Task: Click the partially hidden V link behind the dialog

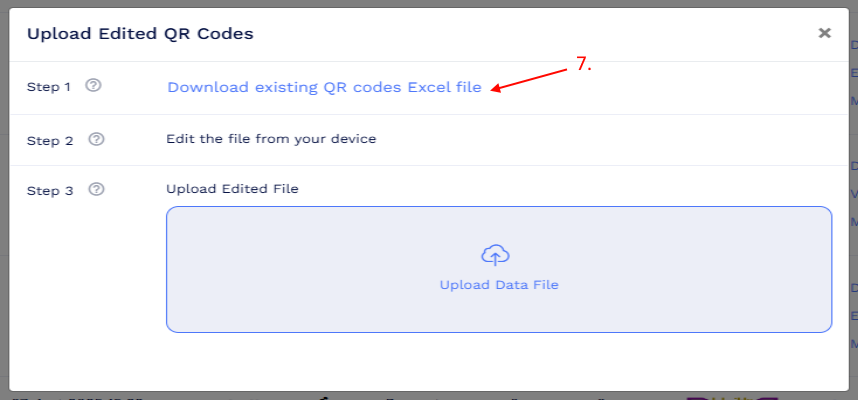Action: coord(854,194)
